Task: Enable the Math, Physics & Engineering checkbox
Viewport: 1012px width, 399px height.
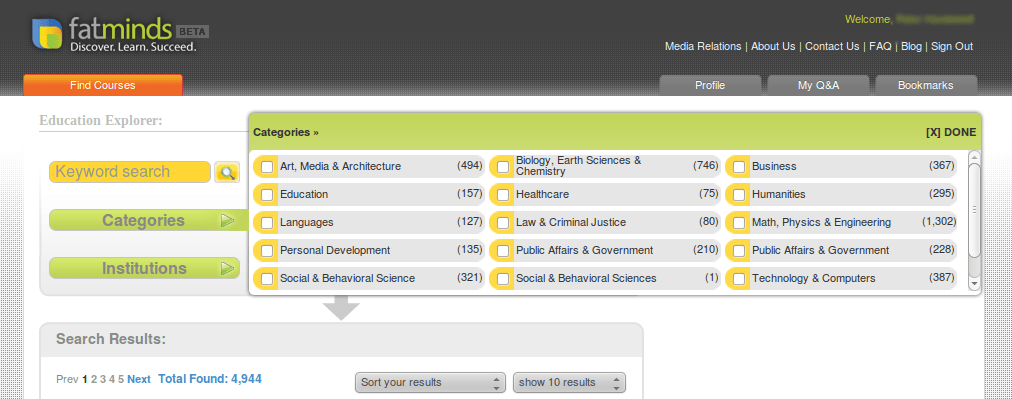Action: [x=739, y=223]
